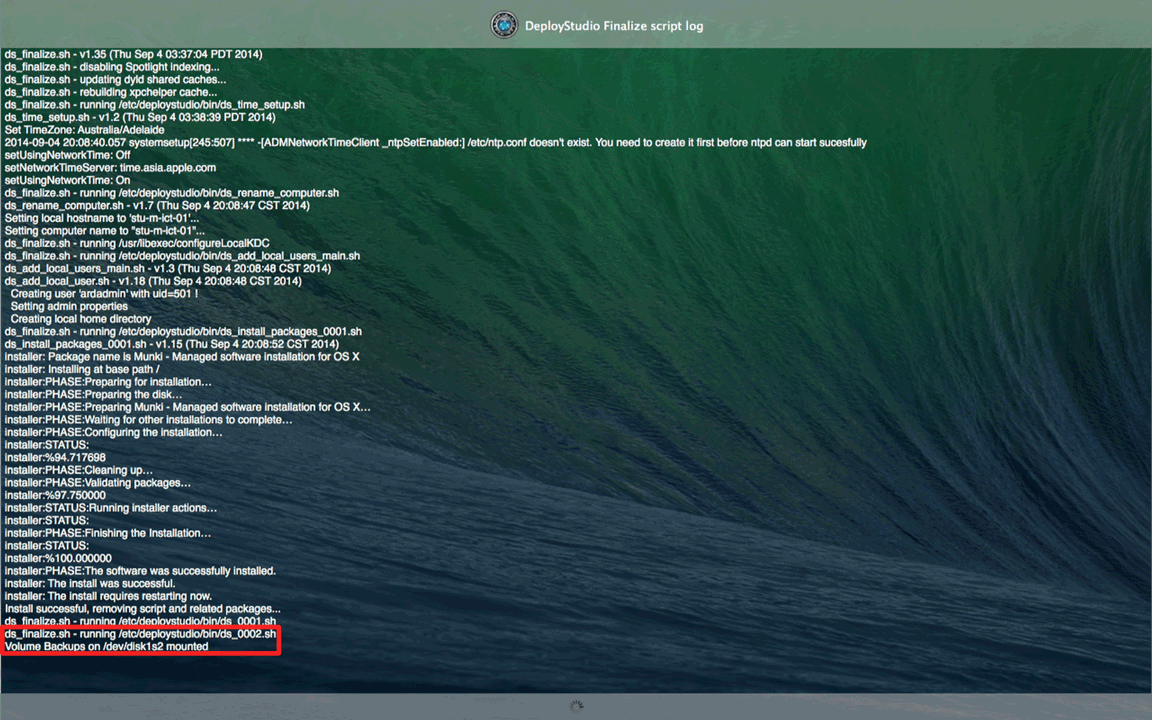Viewport: 1152px width, 720px height.
Task: Click the 'DeployStudio Finalize script log' title
Action: coord(613,26)
